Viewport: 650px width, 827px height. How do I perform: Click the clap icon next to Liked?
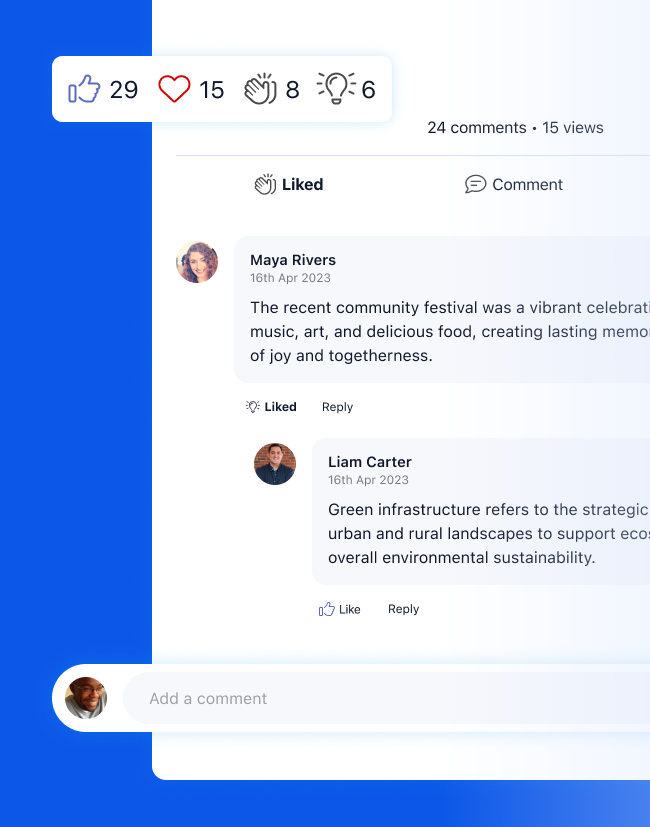[x=263, y=183]
